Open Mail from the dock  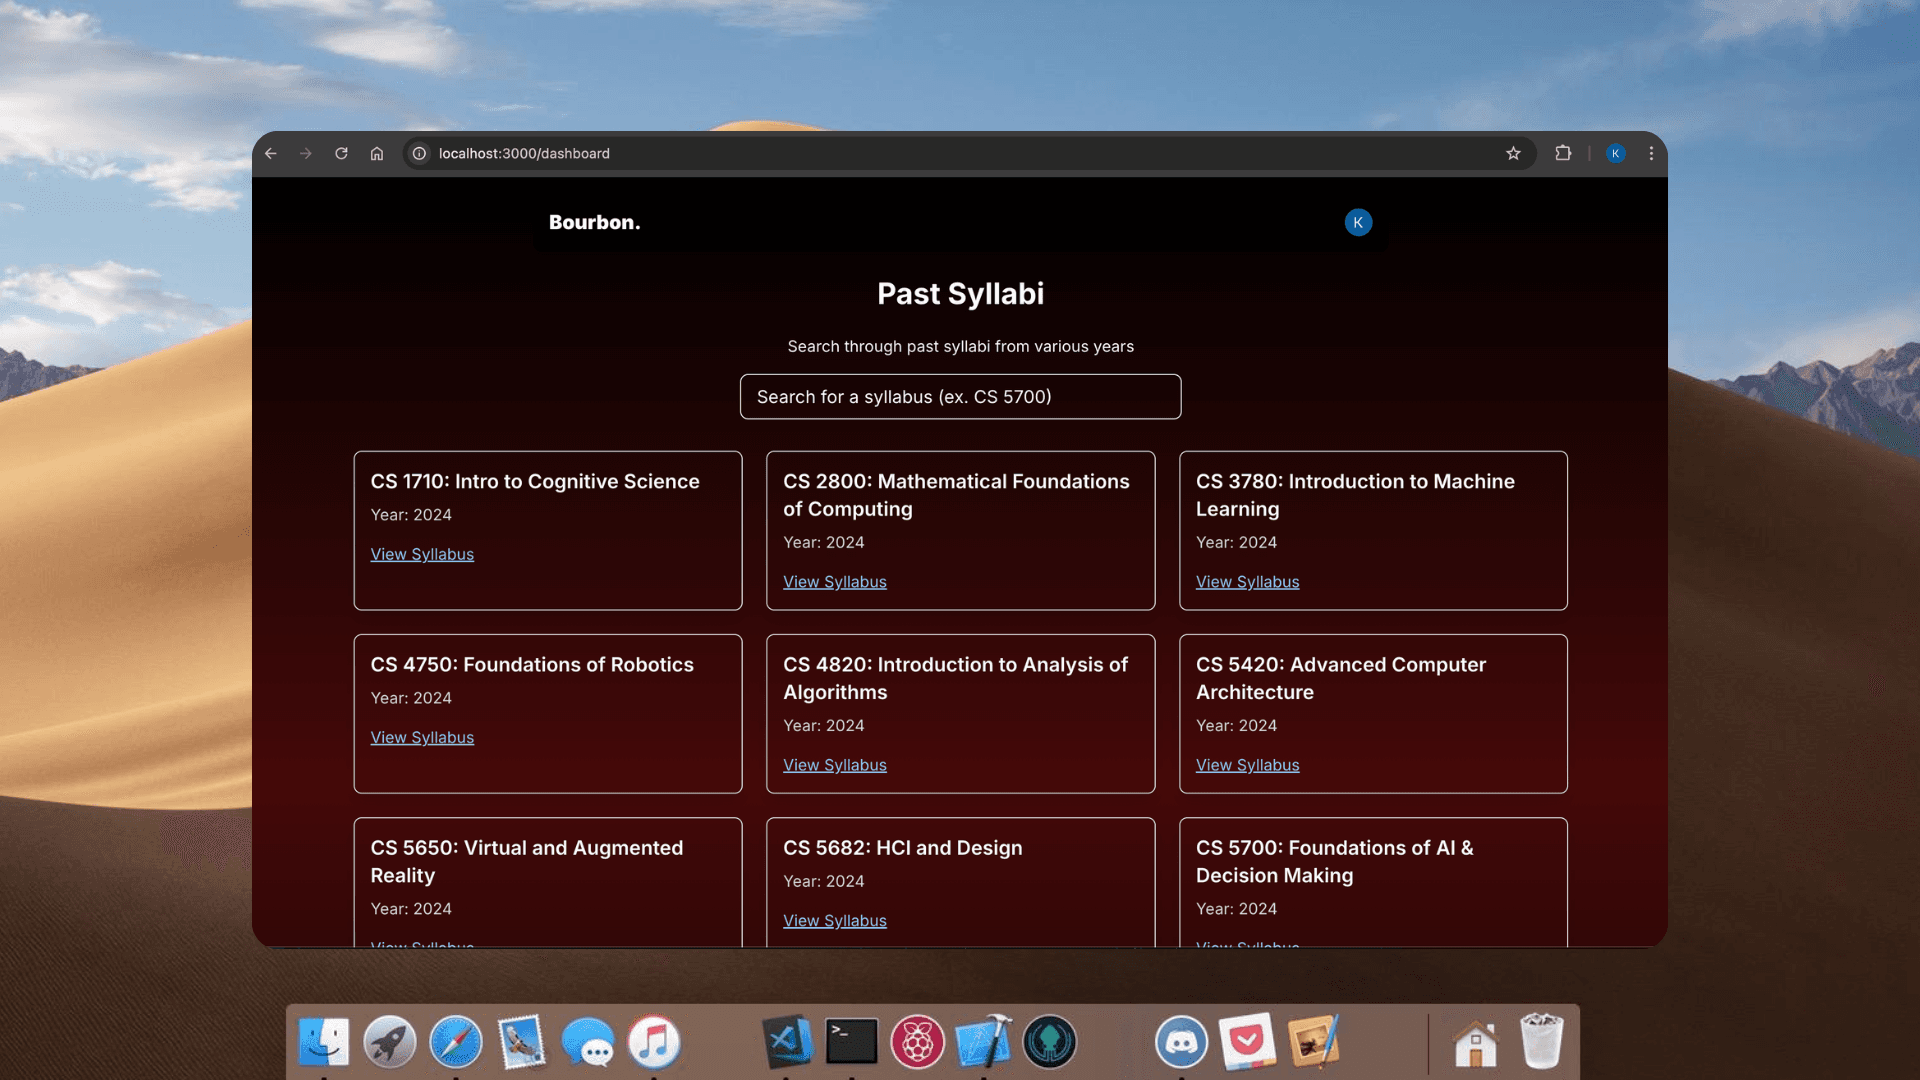point(522,1042)
